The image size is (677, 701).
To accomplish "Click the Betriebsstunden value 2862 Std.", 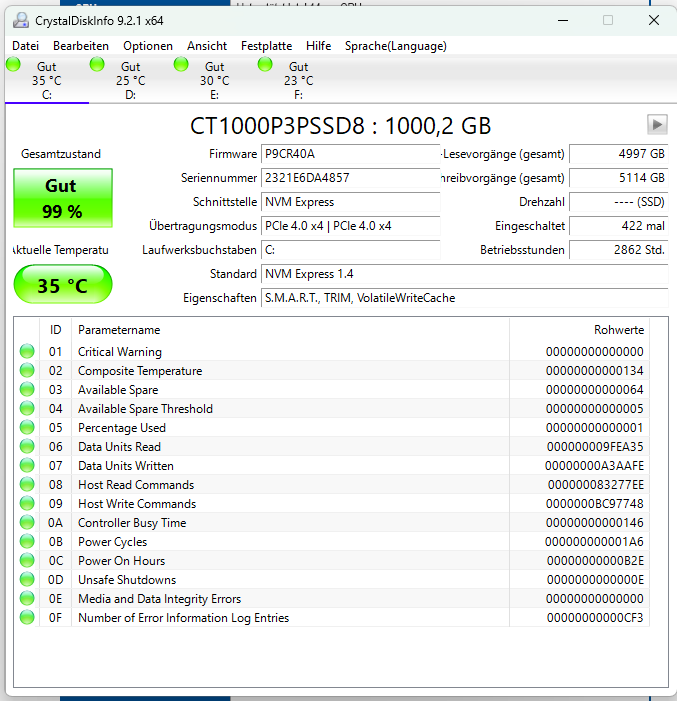I will [x=618, y=249].
